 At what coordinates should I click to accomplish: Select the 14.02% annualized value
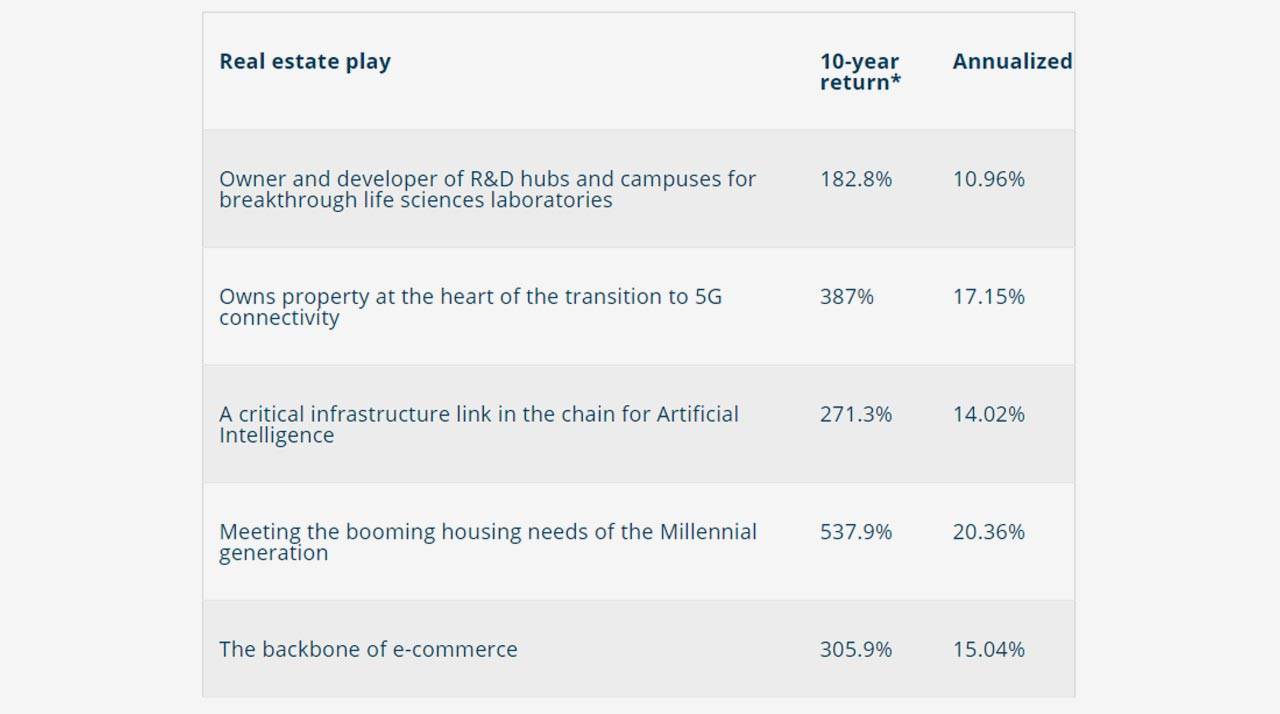pos(989,414)
